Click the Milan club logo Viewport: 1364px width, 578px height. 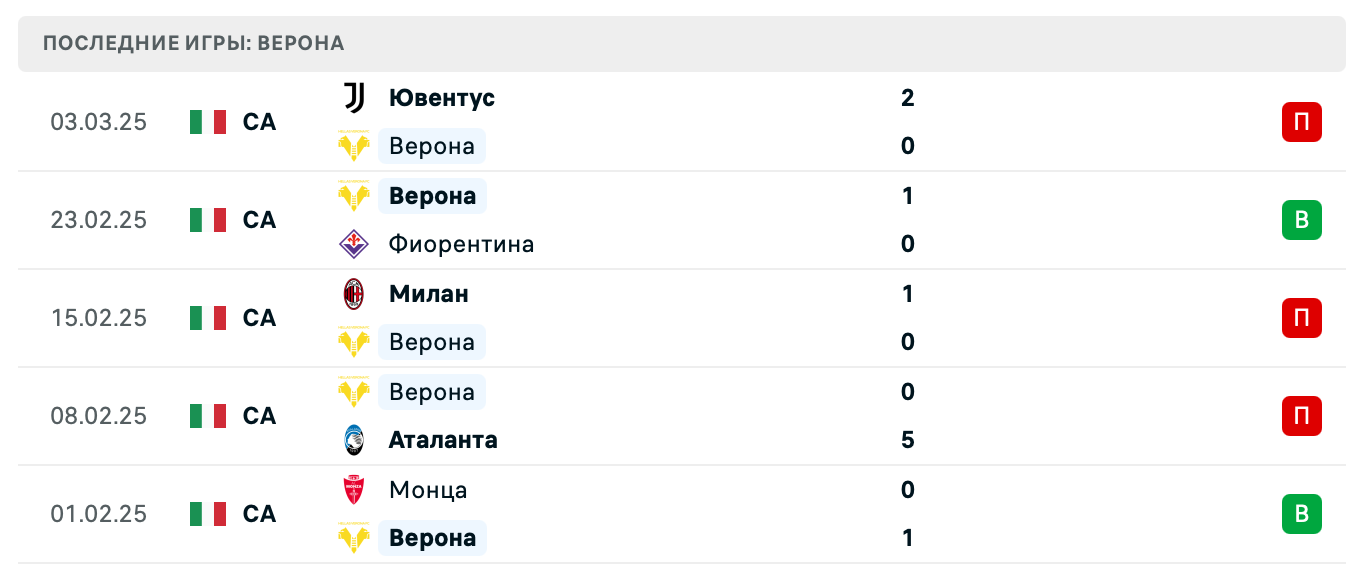(353, 294)
